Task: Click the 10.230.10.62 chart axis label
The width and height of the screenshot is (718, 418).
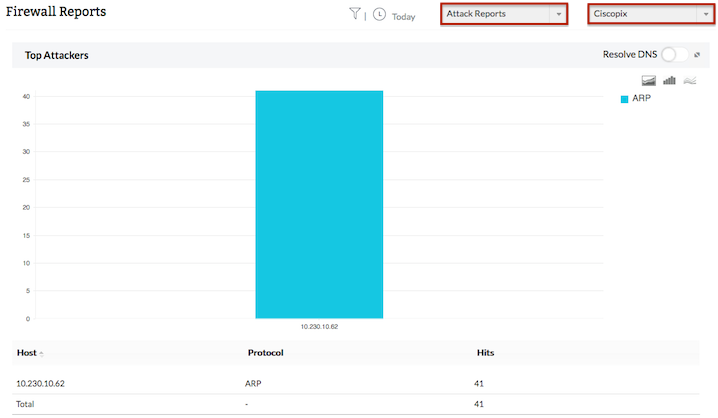Action: coord(319,326)
